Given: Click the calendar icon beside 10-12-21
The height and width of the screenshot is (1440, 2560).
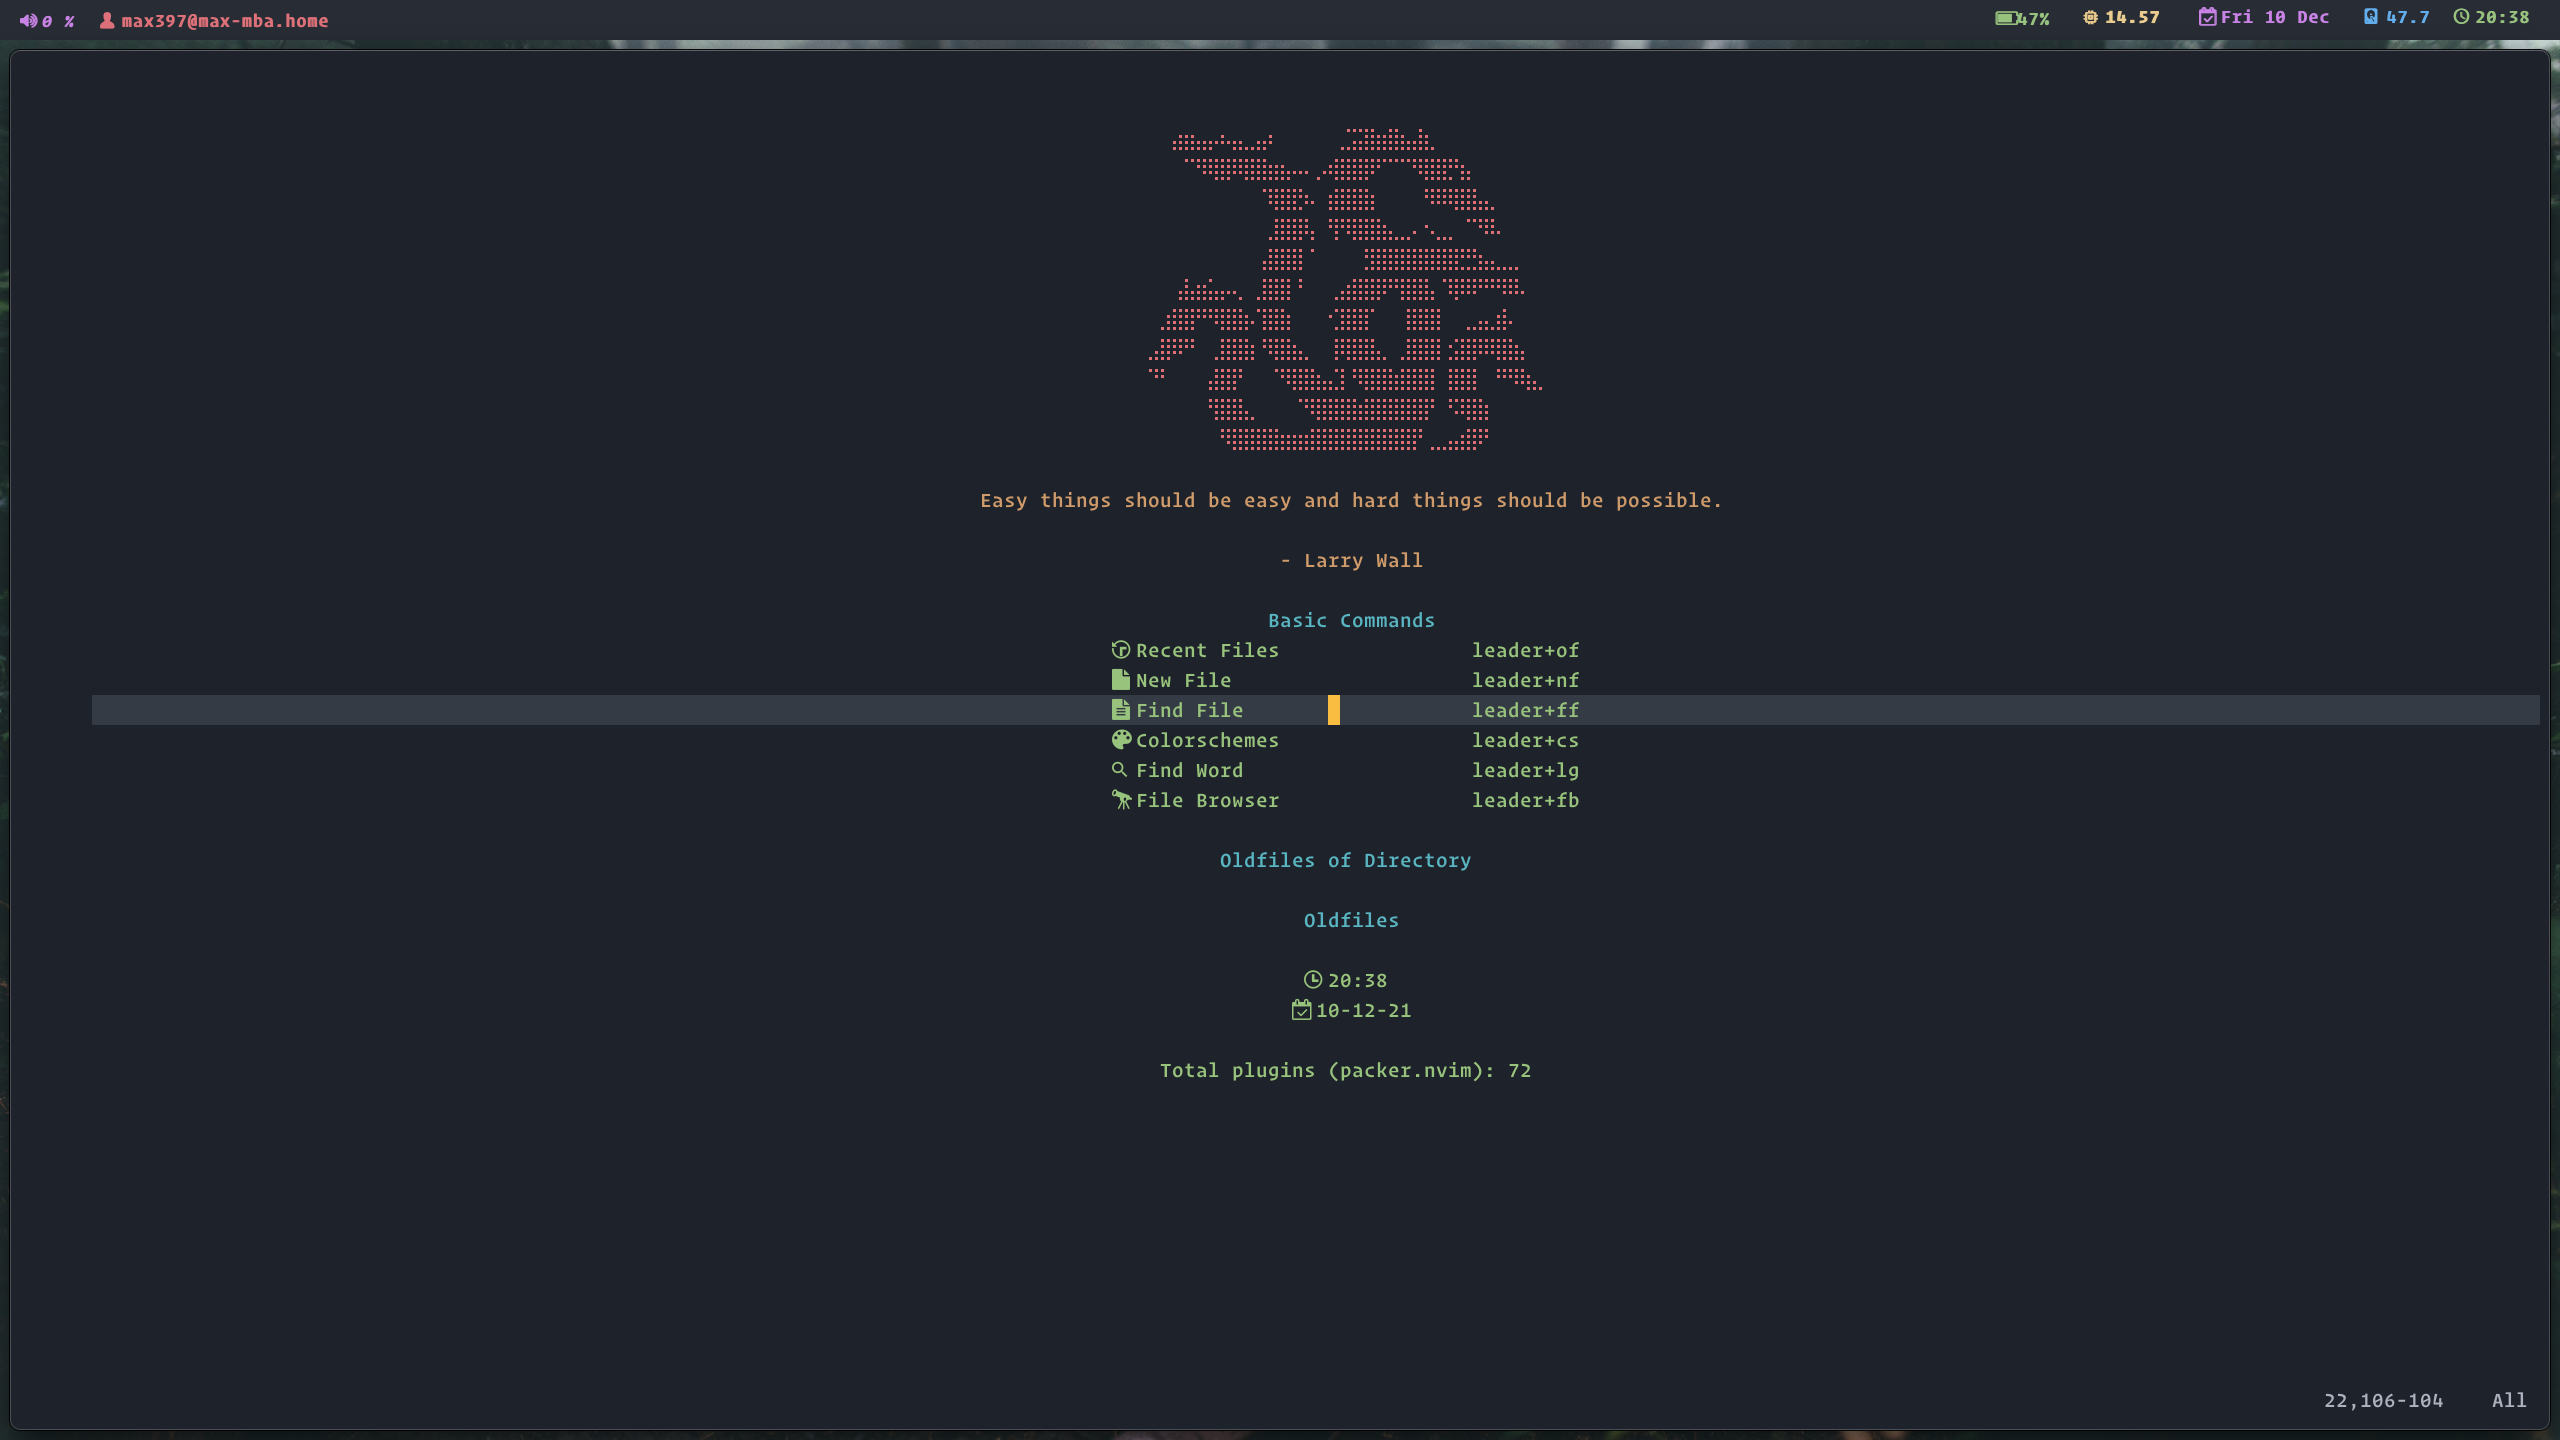Looking at the screenshot, I should [1301, 1010].
